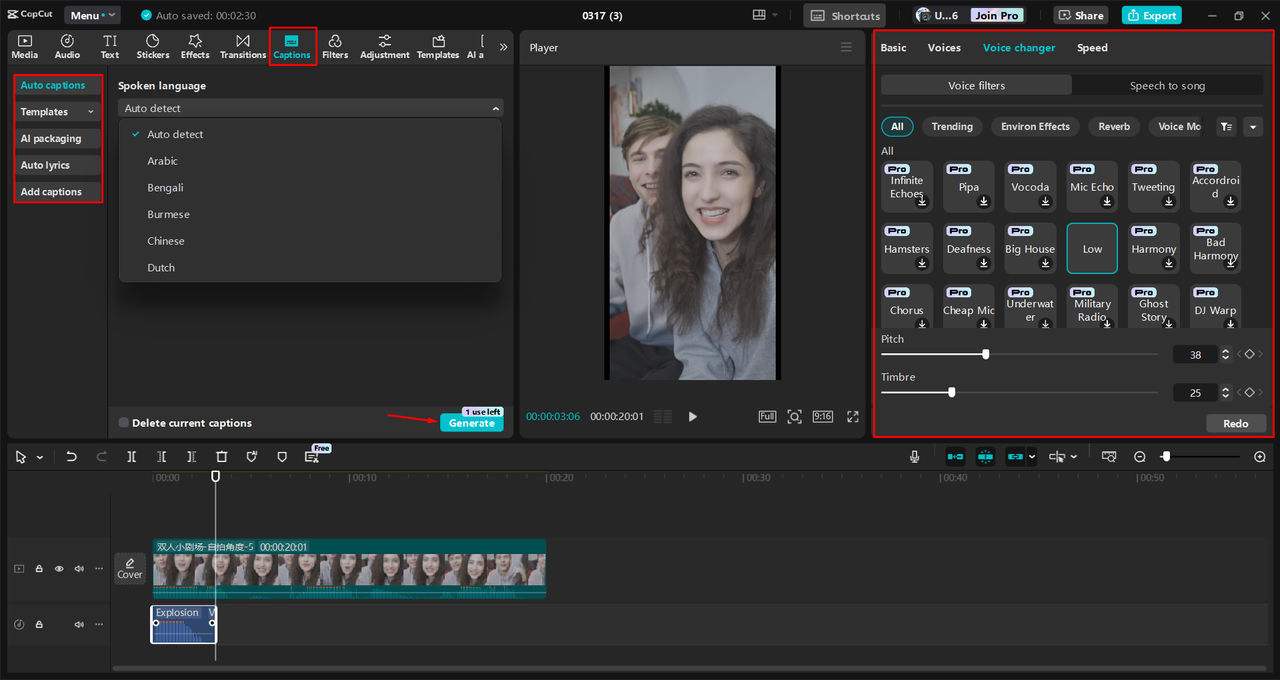Viewport: 1280px width, 680px height.
Task: Mute the main video track
Action: (x=78, y=568)
